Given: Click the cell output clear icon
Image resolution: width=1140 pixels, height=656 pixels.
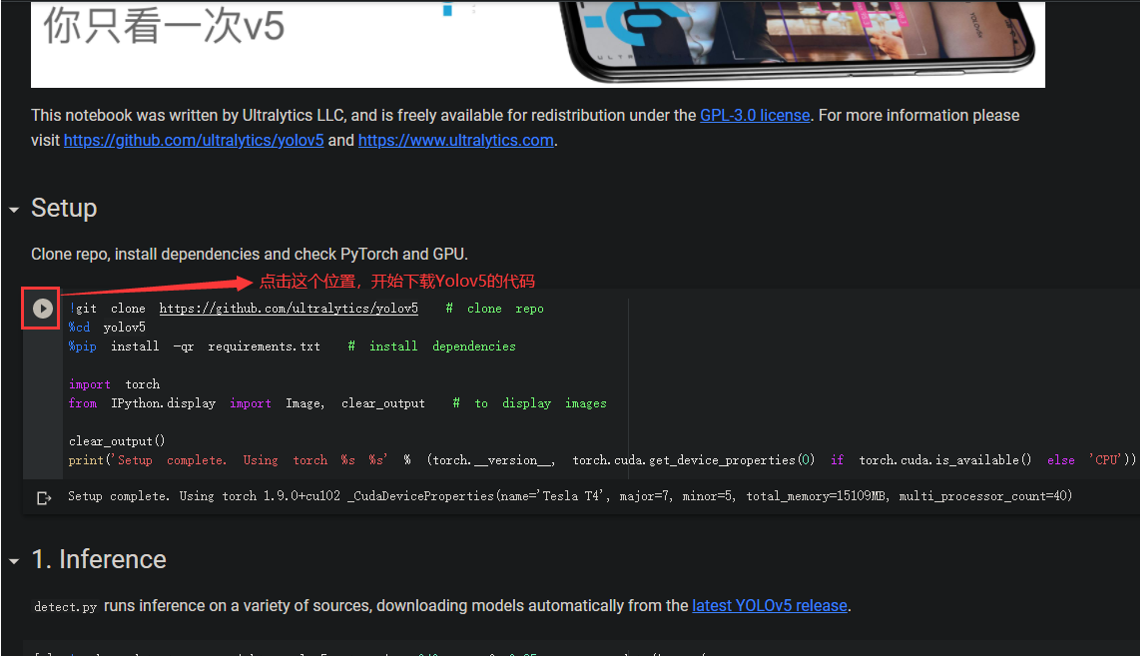Looking at the screenshot, I should click(x=44, y=498).
